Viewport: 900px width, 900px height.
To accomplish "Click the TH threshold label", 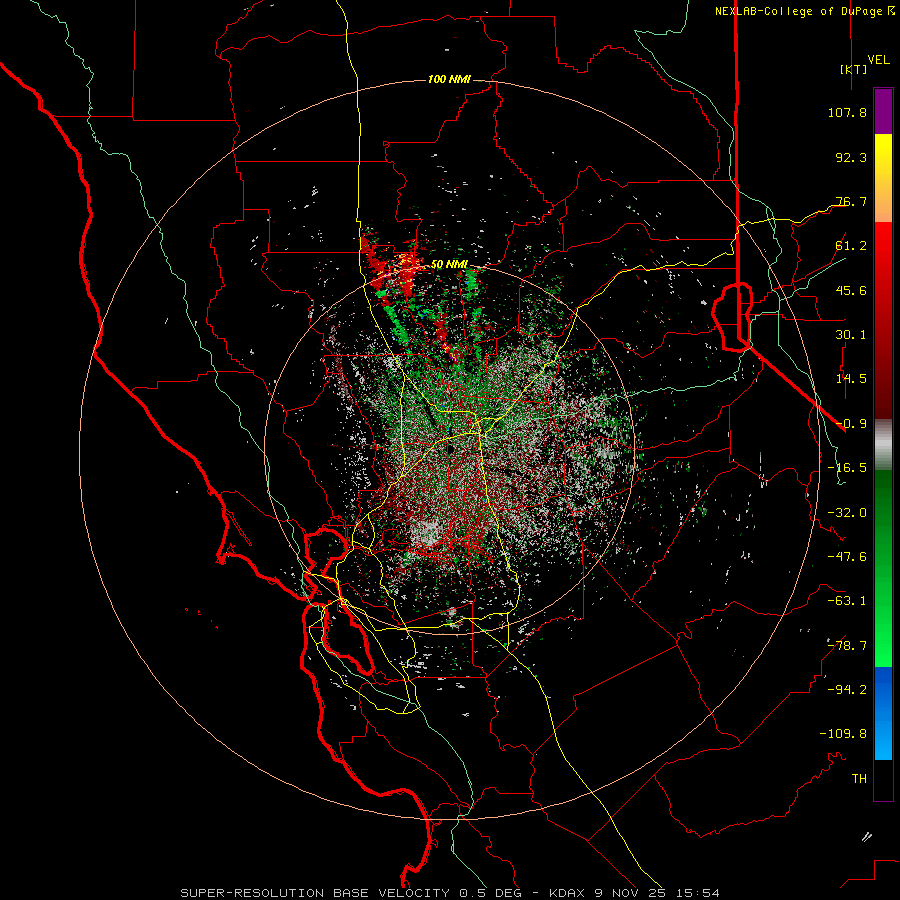I will pyautogui.click(x=859, y=779).
